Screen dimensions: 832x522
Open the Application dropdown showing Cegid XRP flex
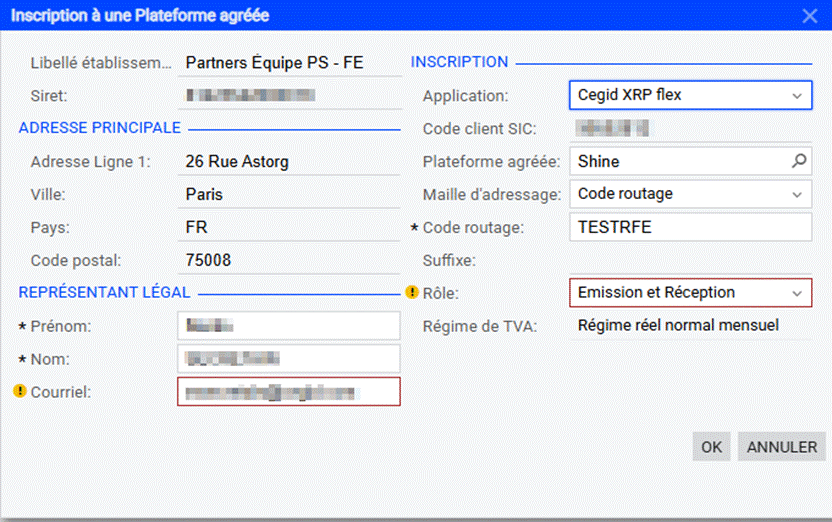(x=690, y=95)
